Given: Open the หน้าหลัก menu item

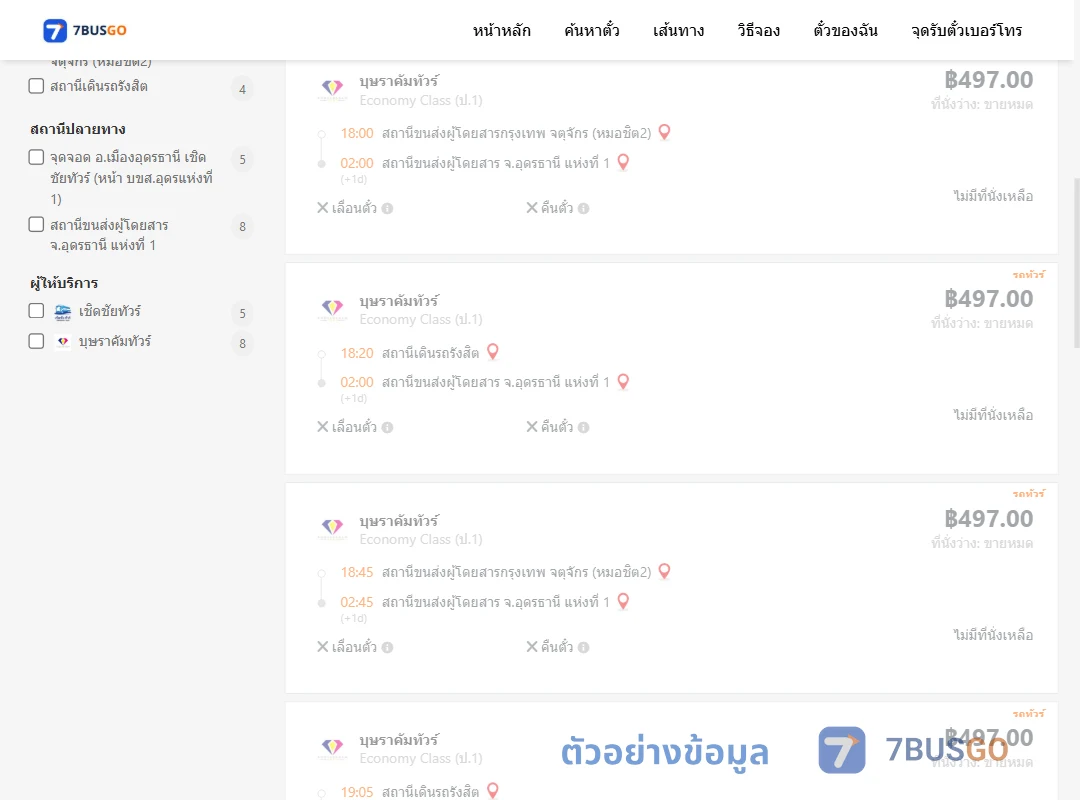Looking at the screenshot, I should (x=501, y=30).
